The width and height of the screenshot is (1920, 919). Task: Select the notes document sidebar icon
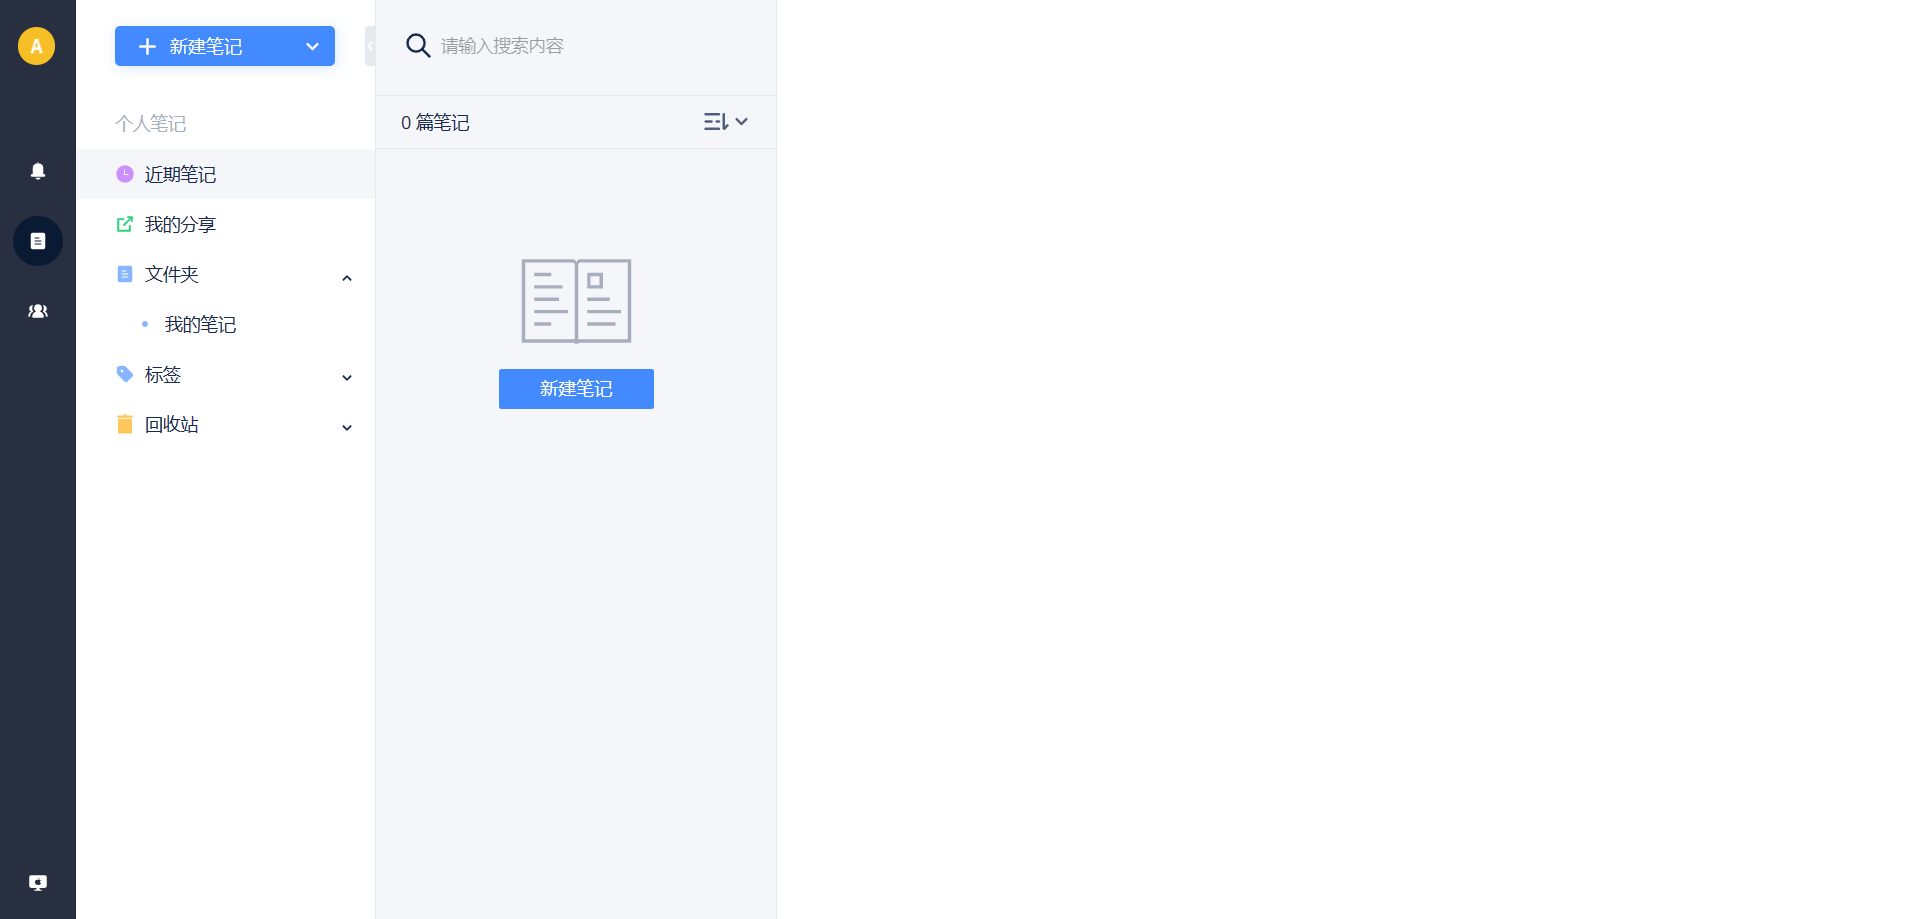click(x=38, y=241)
